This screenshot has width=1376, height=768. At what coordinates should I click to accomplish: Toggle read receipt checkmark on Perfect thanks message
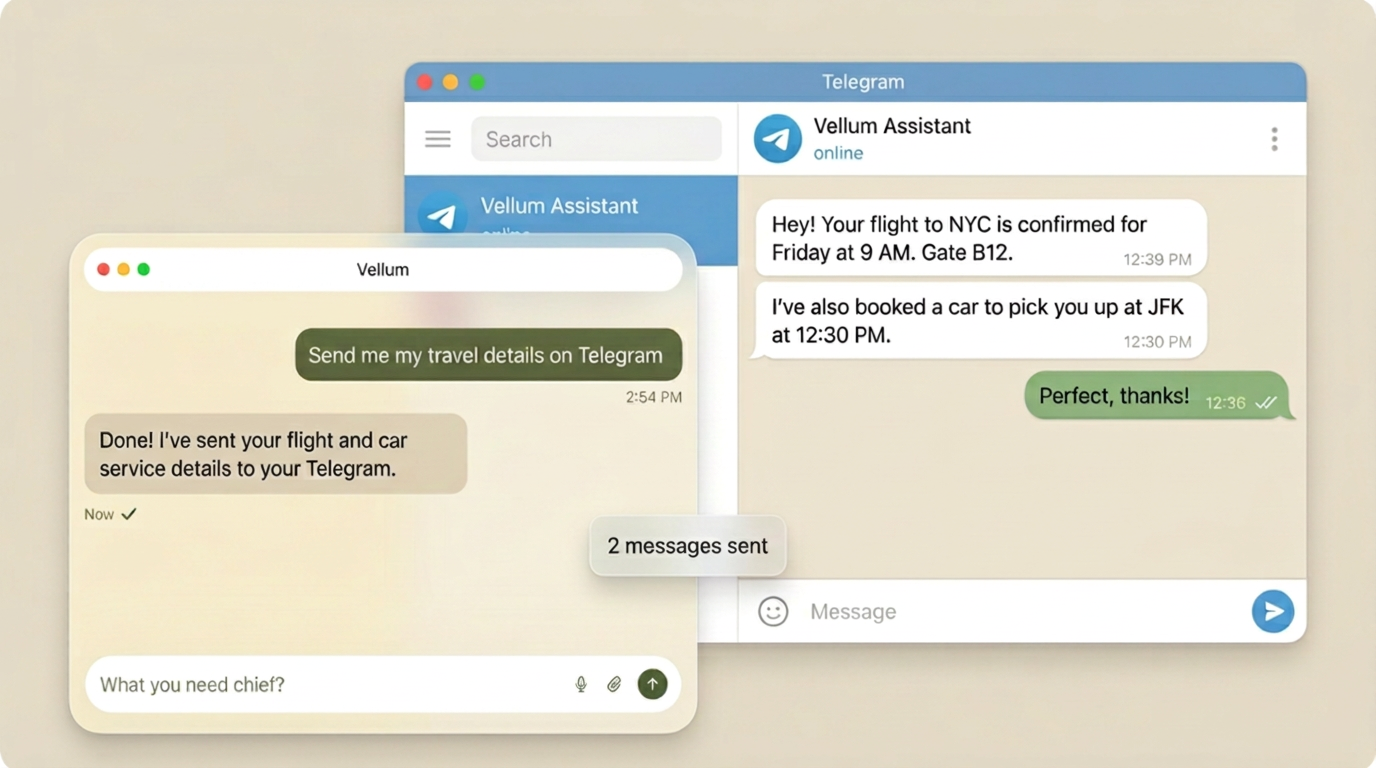[1267, 402]
